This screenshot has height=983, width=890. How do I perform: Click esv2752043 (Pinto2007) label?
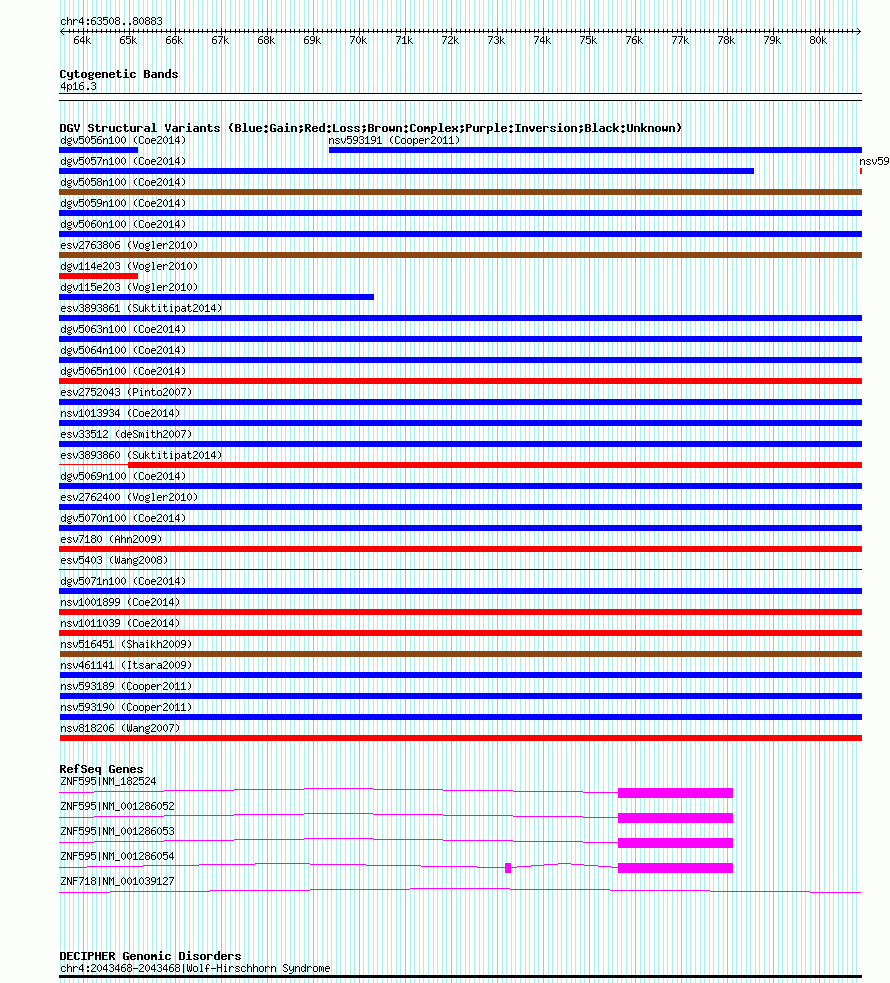(126, 392)
